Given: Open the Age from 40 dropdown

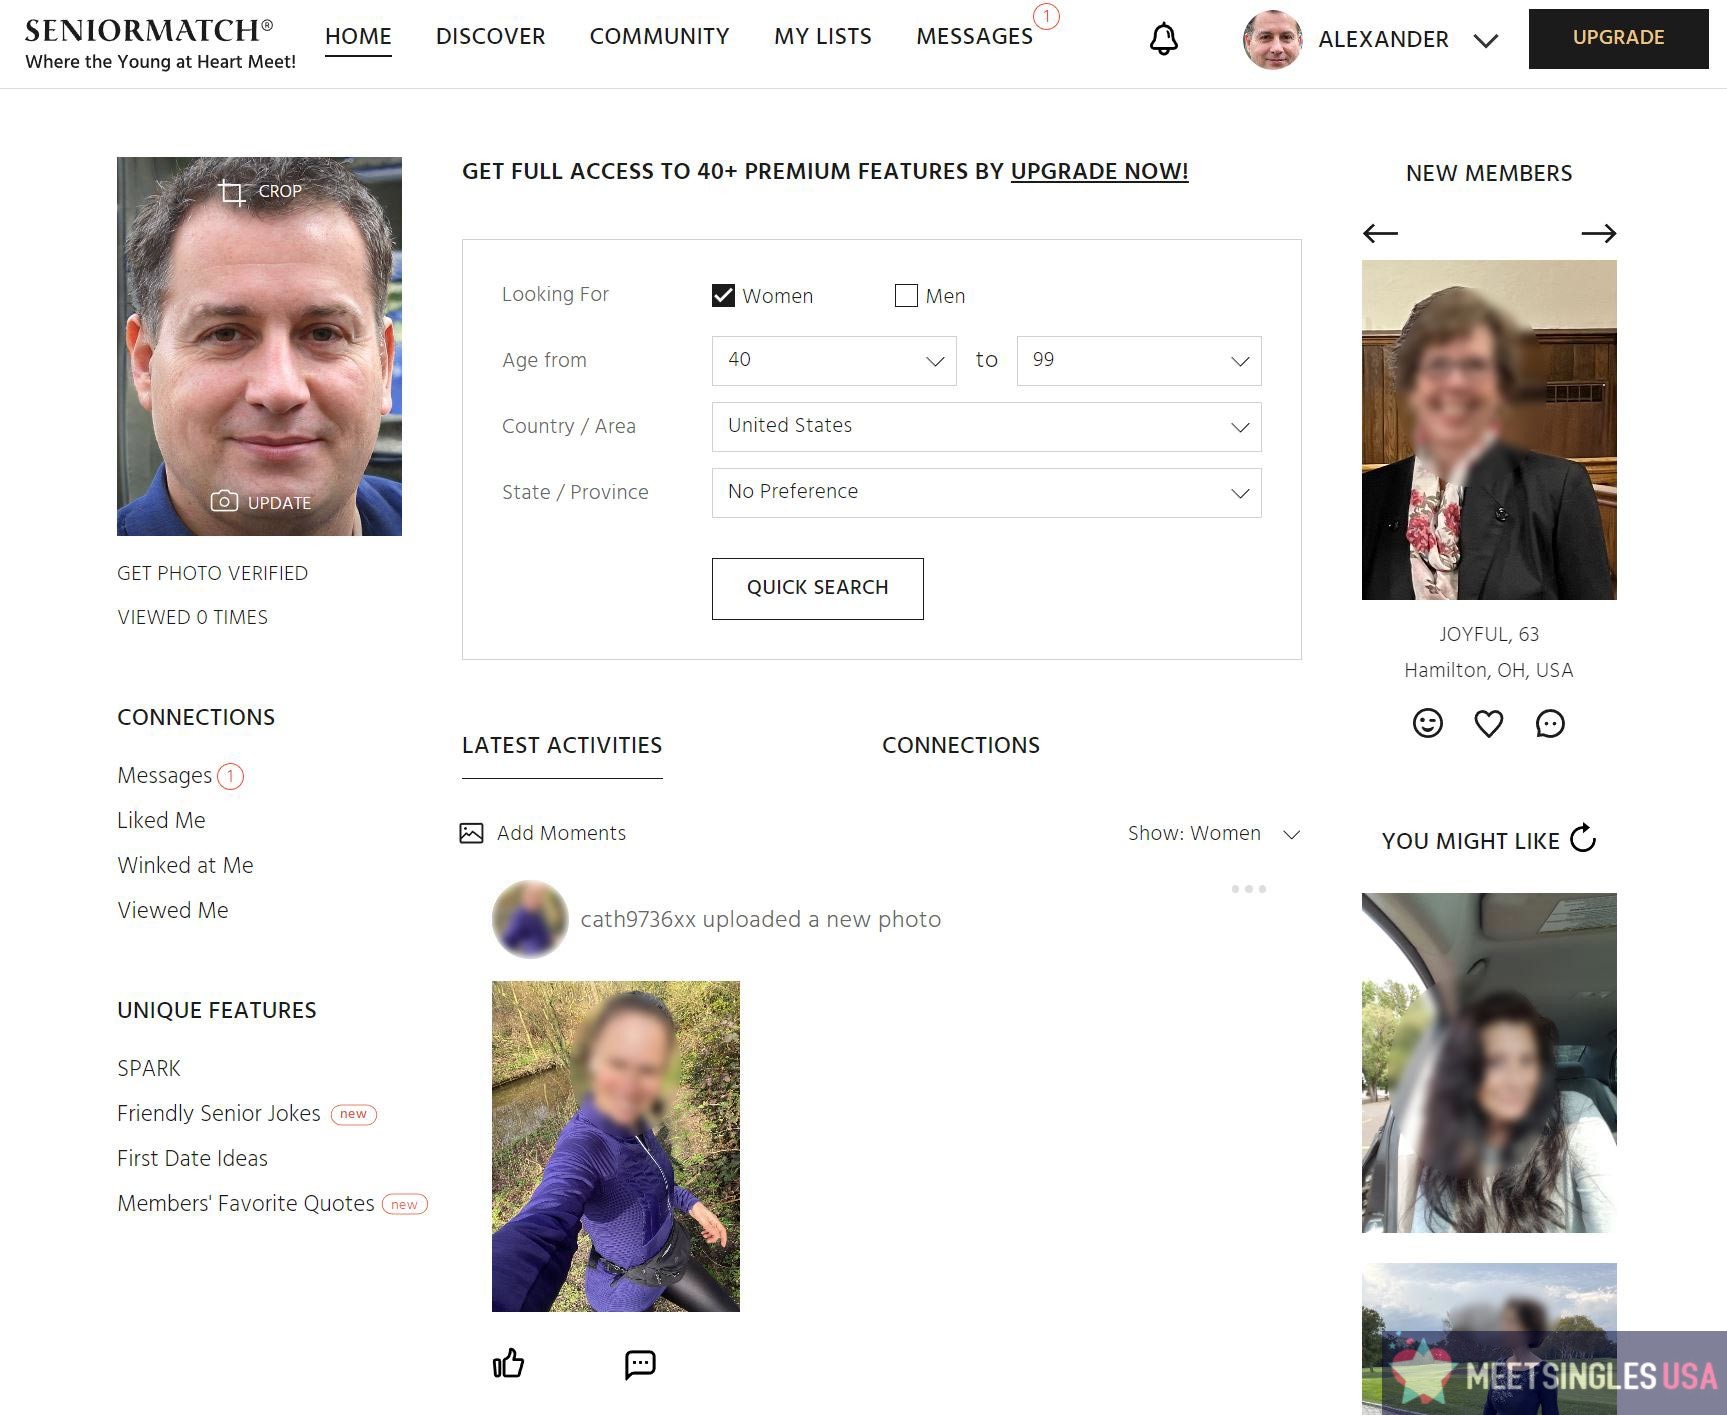Looking at the screenshot, I should tap(834, 361).
